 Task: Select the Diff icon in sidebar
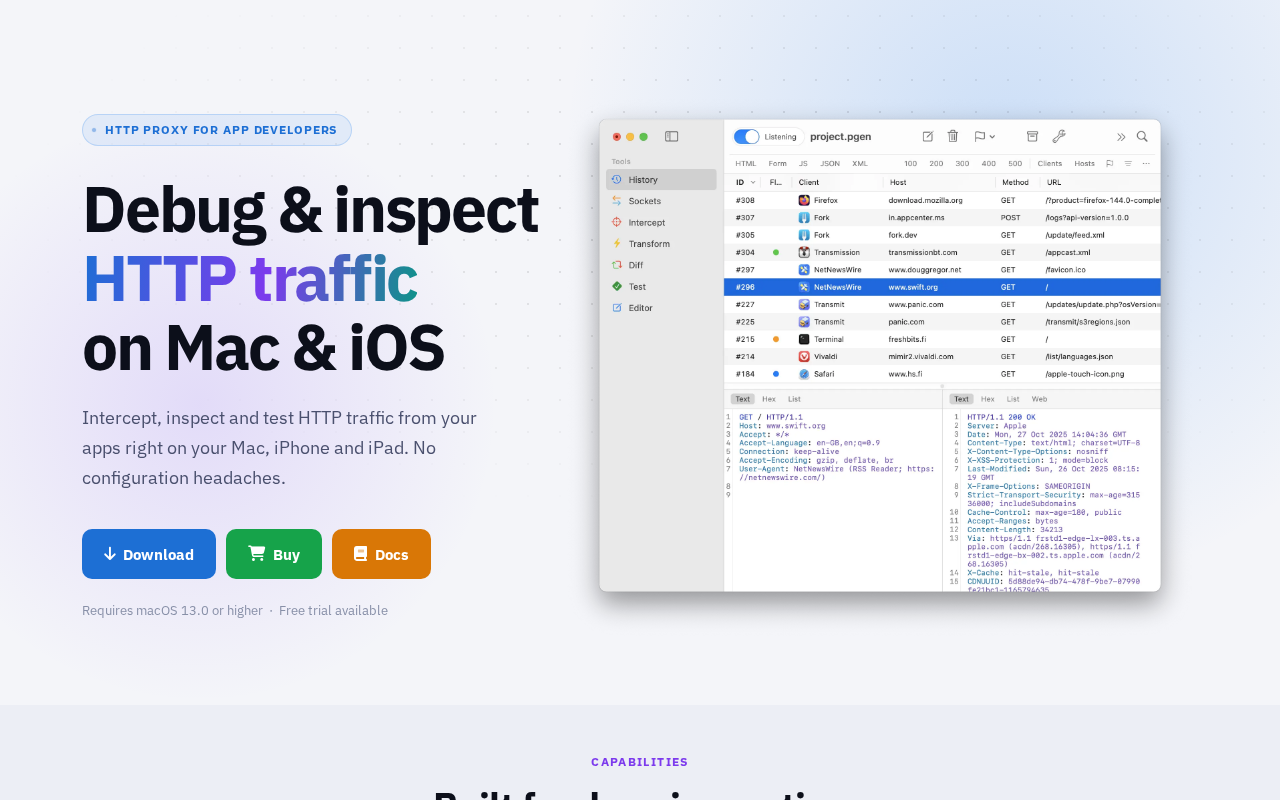point(617,265)
